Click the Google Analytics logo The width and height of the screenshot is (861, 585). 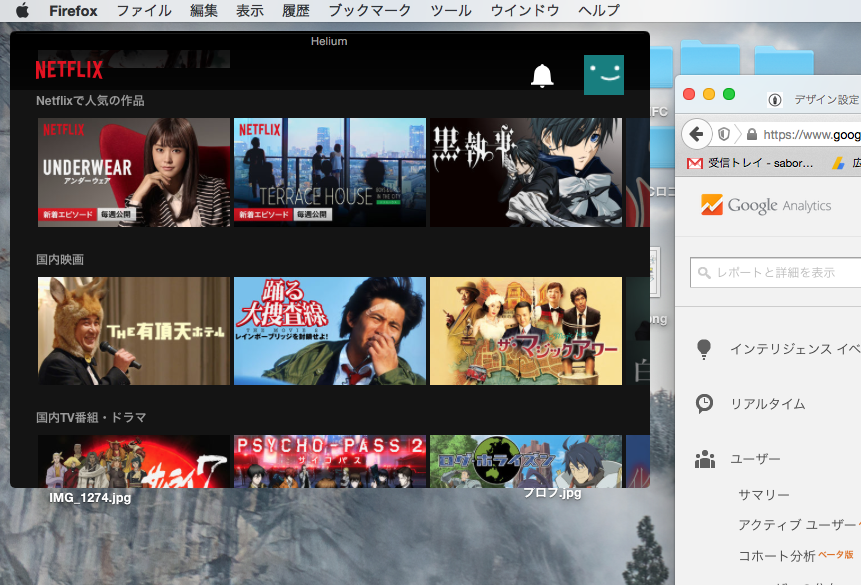[766, 205]
